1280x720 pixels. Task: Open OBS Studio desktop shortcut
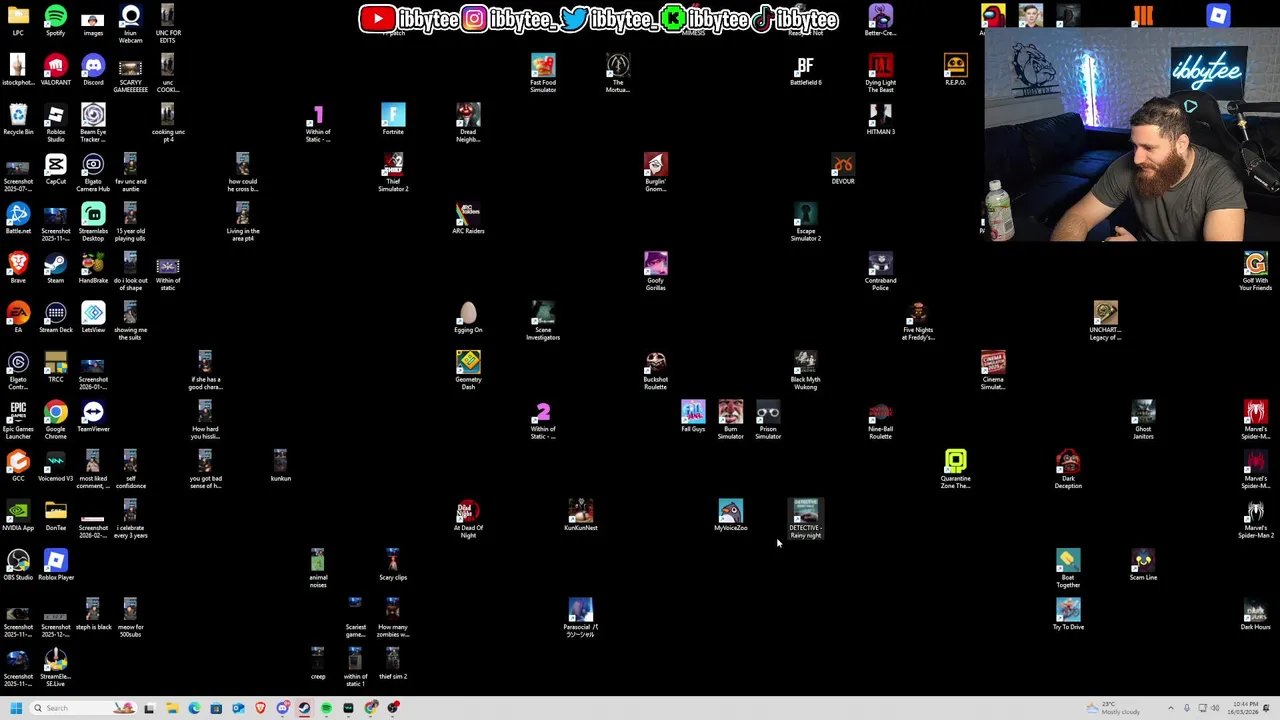[x=18, y=565]
